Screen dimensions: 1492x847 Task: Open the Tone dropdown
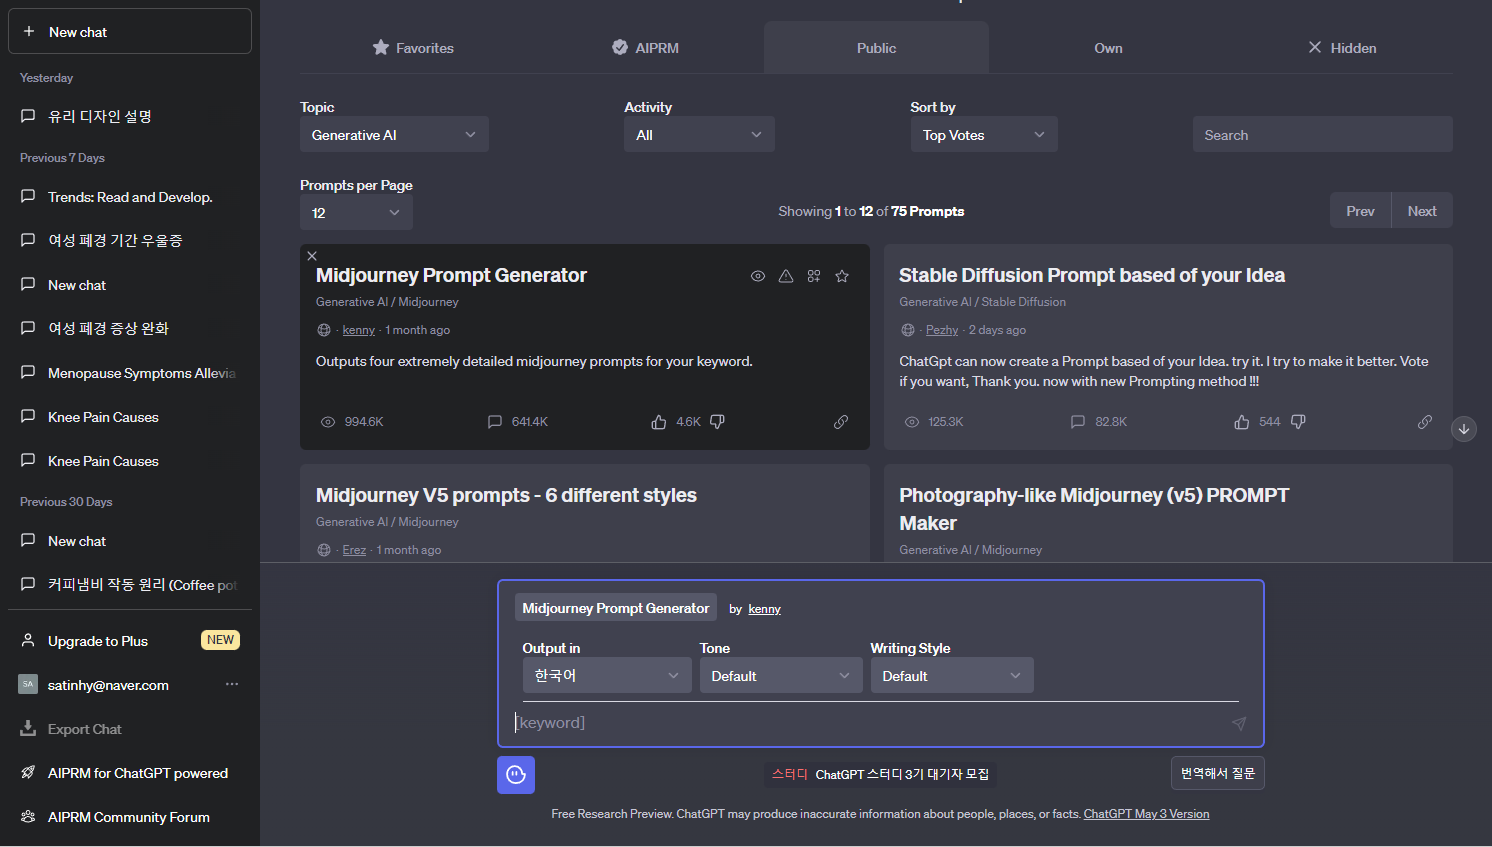tap(781, 676)
